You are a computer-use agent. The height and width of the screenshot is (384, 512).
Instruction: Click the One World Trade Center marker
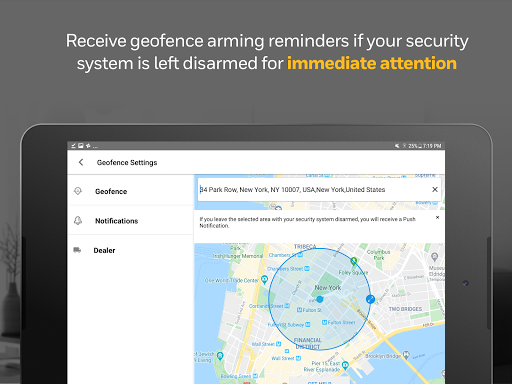(x=264, y=279)
